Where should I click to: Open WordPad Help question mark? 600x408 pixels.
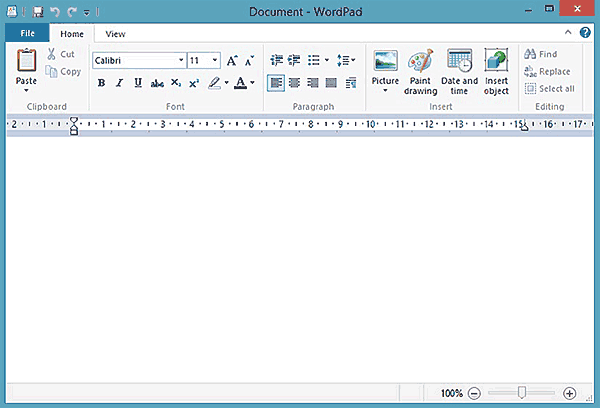[585, 33]
